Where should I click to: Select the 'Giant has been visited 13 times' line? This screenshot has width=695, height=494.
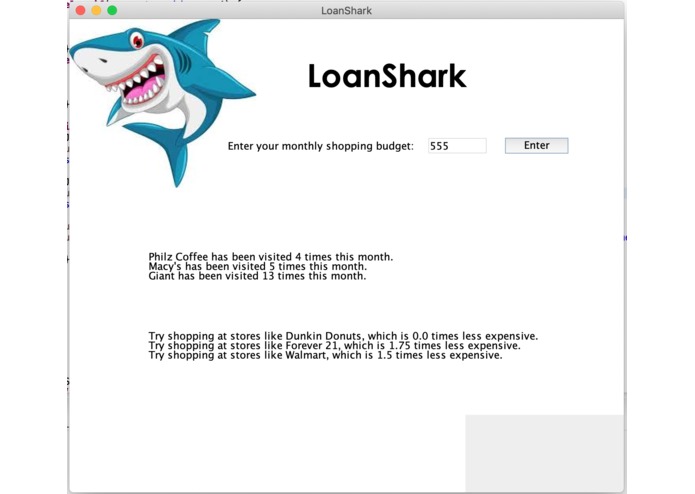pos(257,276)
